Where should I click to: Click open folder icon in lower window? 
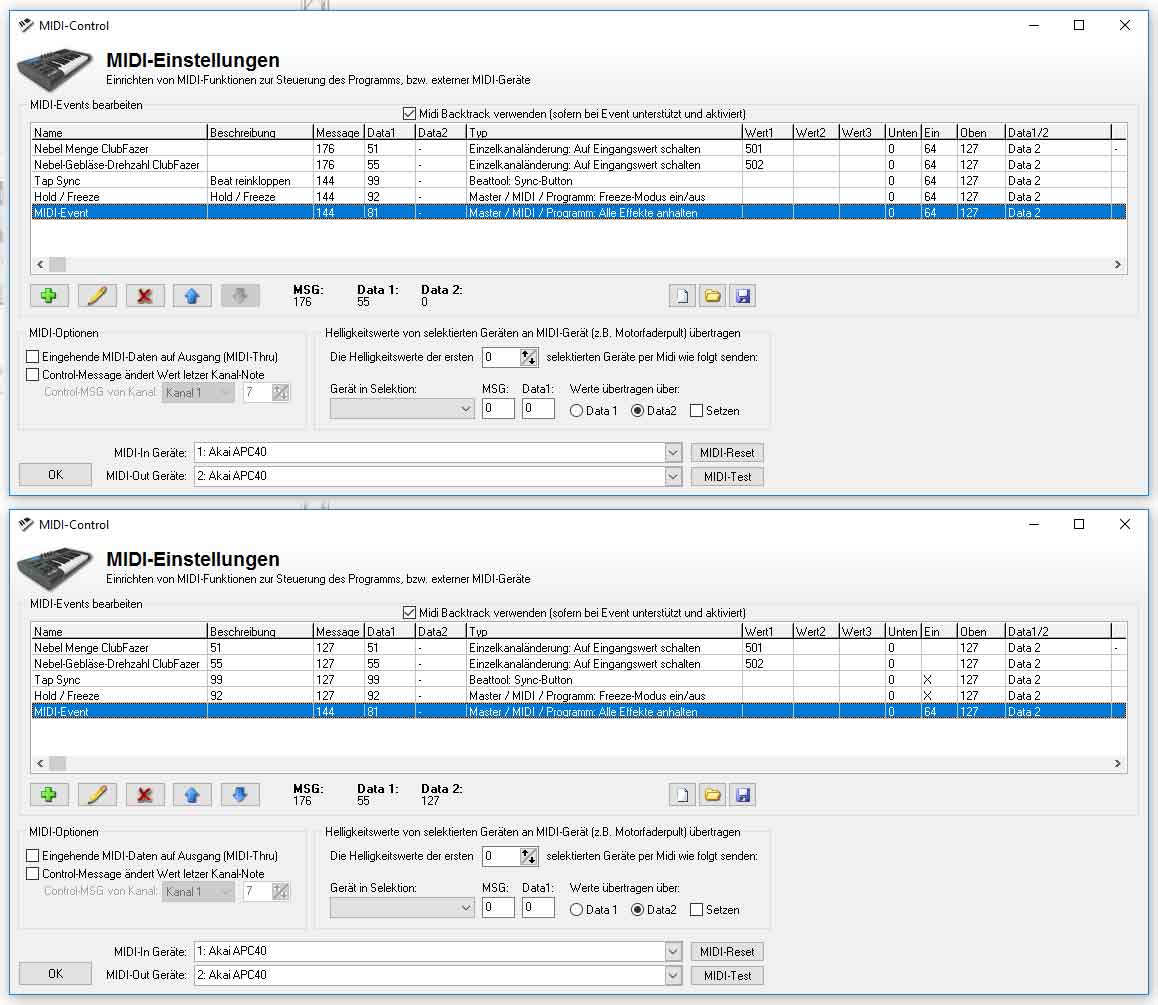[712, 795]
